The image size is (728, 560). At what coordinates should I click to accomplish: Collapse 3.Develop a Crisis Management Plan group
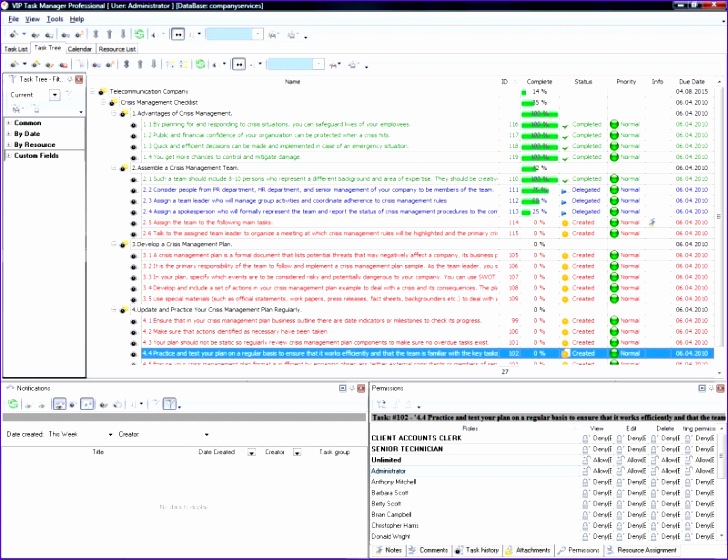[114, 244]
